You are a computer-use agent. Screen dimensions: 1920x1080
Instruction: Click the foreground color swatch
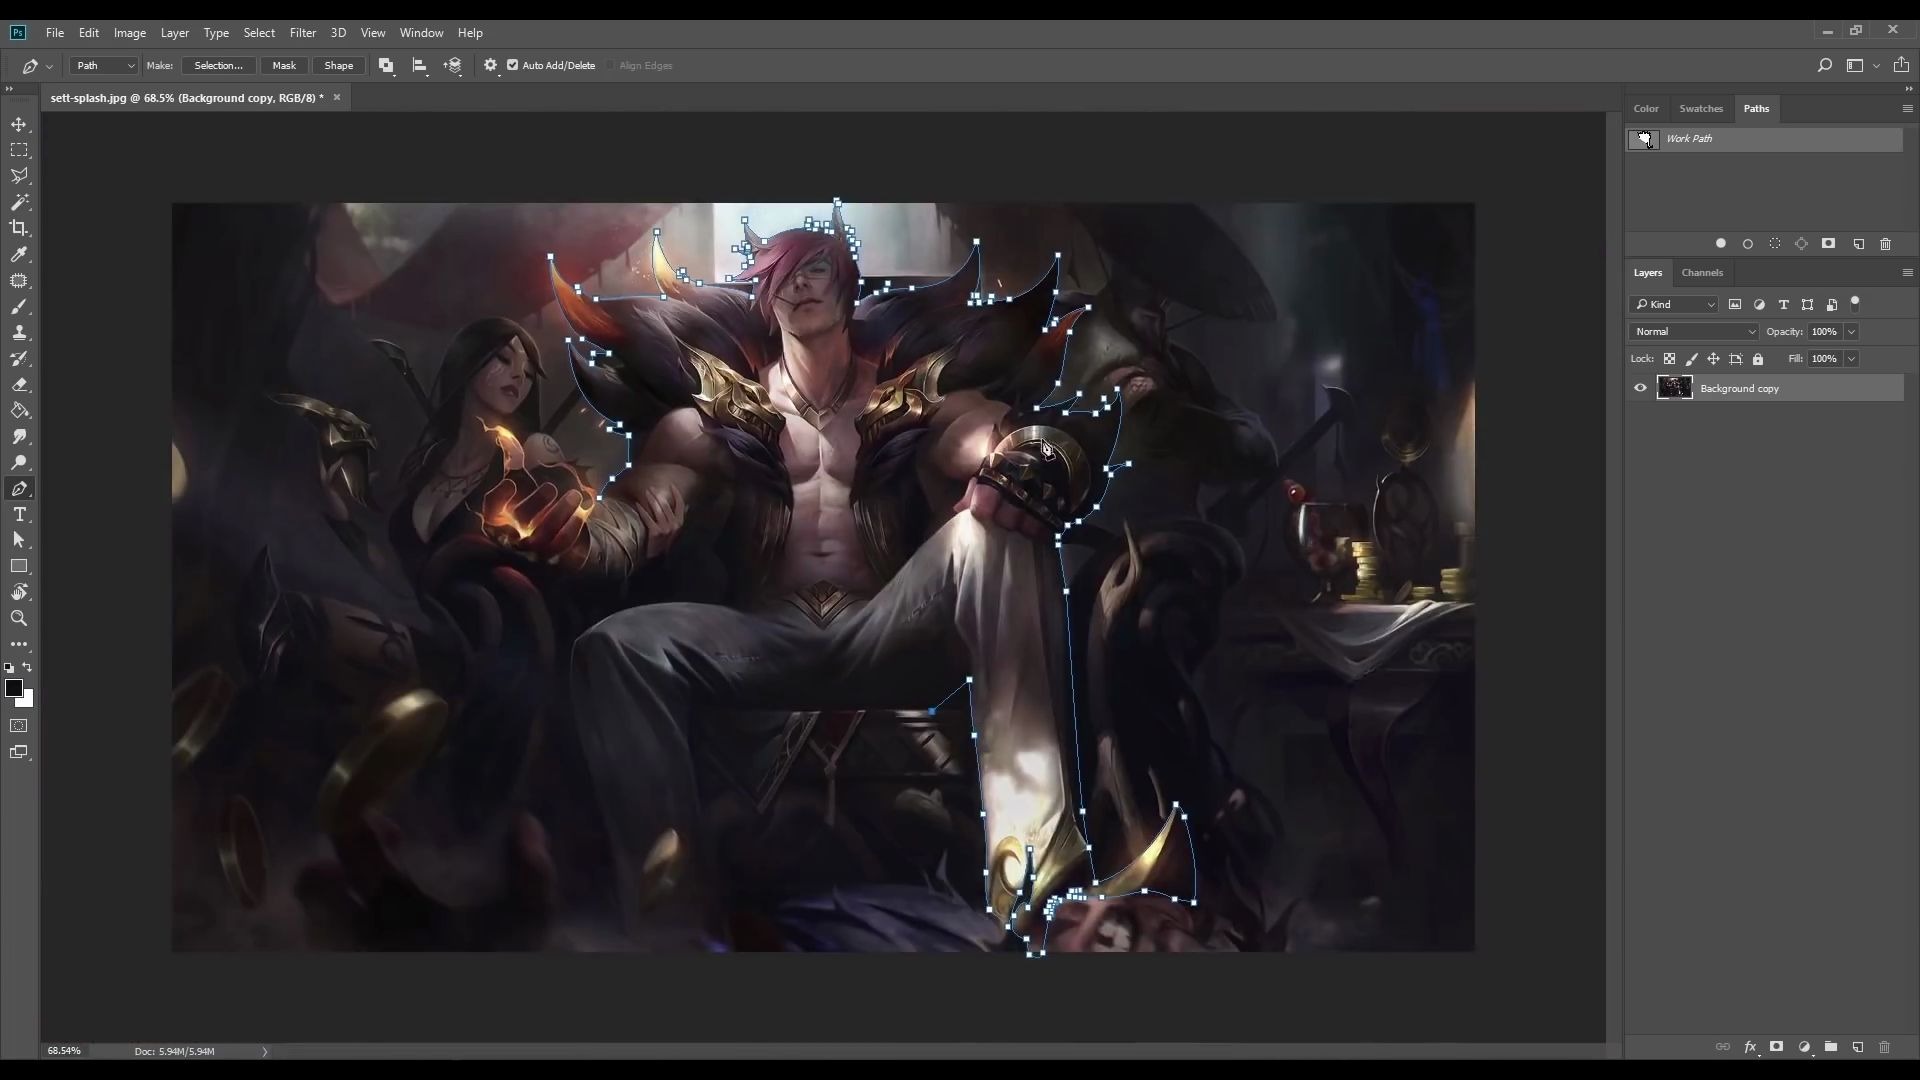tap(13, 688)
